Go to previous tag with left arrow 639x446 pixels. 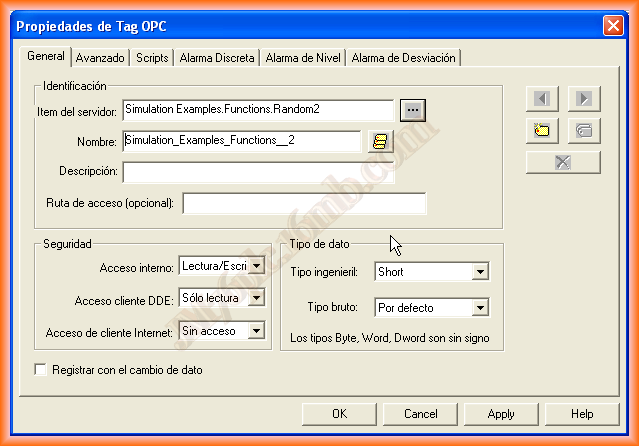(543, 98)
